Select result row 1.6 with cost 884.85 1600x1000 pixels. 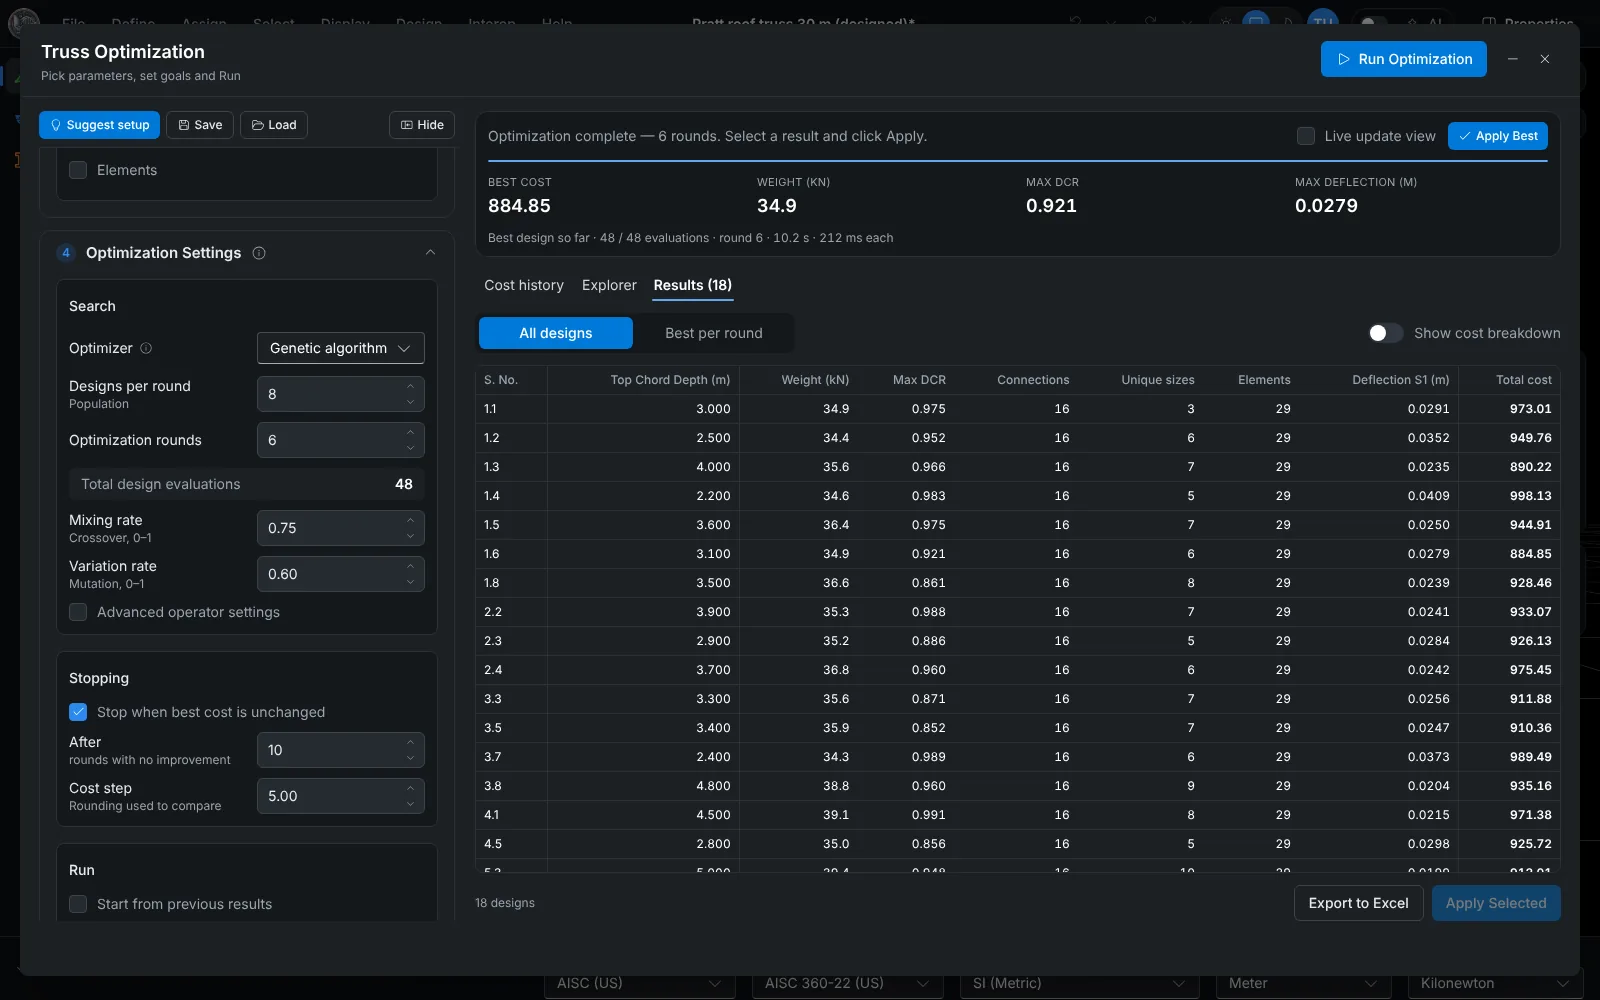(x=1018, y=554)
